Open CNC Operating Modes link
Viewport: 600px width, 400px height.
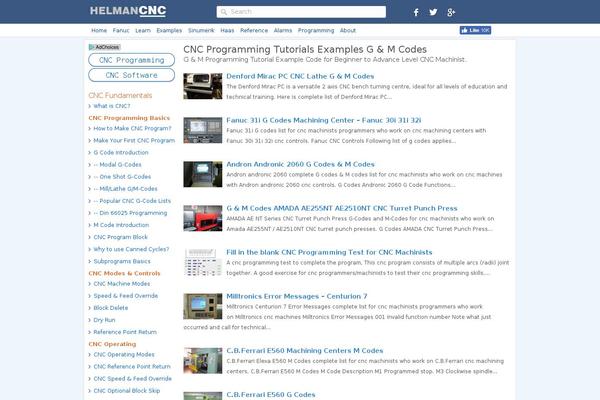tap(124, 354)
